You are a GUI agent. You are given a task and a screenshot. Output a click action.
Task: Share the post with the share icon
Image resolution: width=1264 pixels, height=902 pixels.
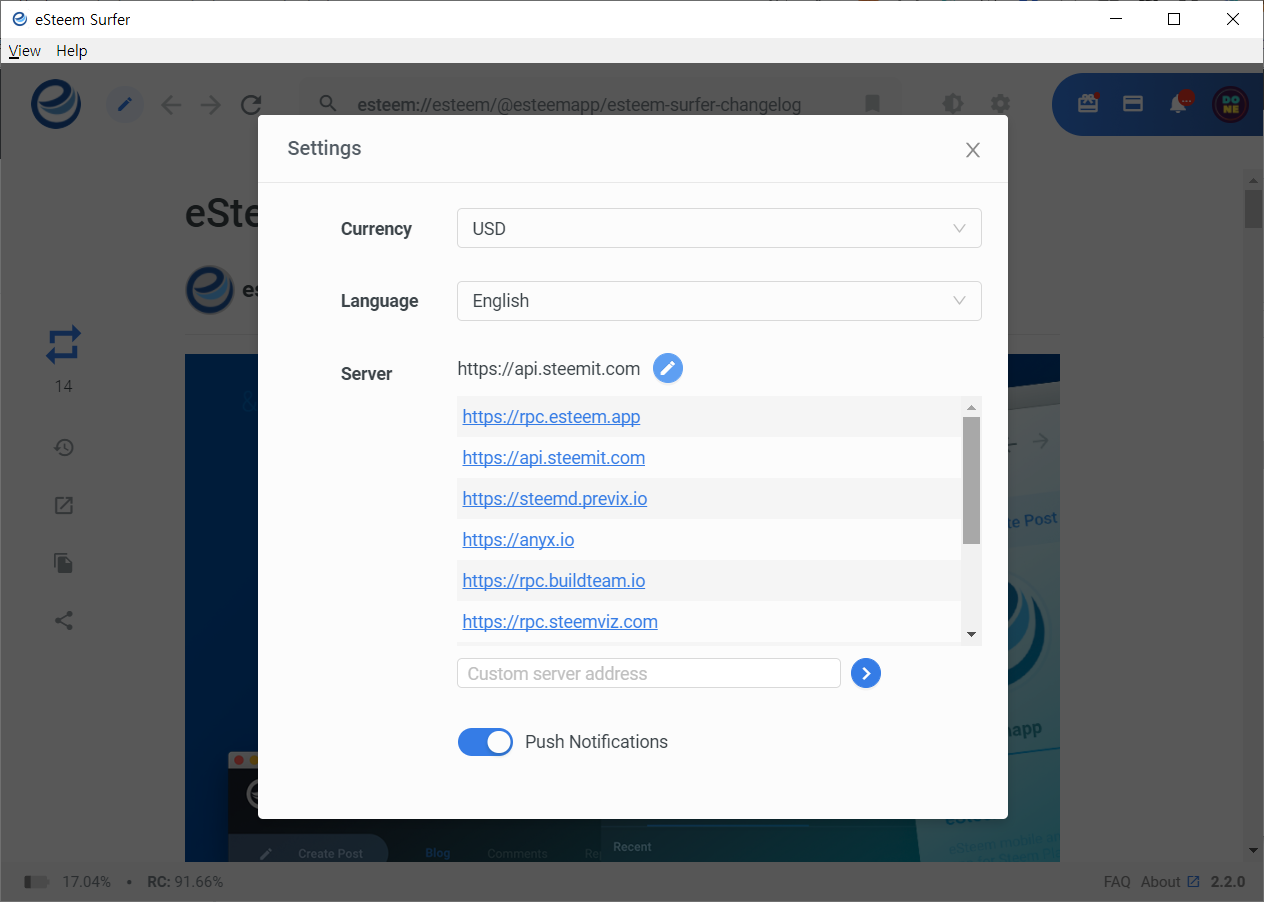tap(64, 621)
